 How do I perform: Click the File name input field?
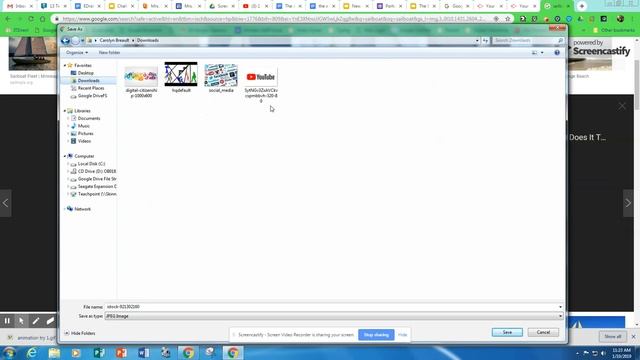331,307
